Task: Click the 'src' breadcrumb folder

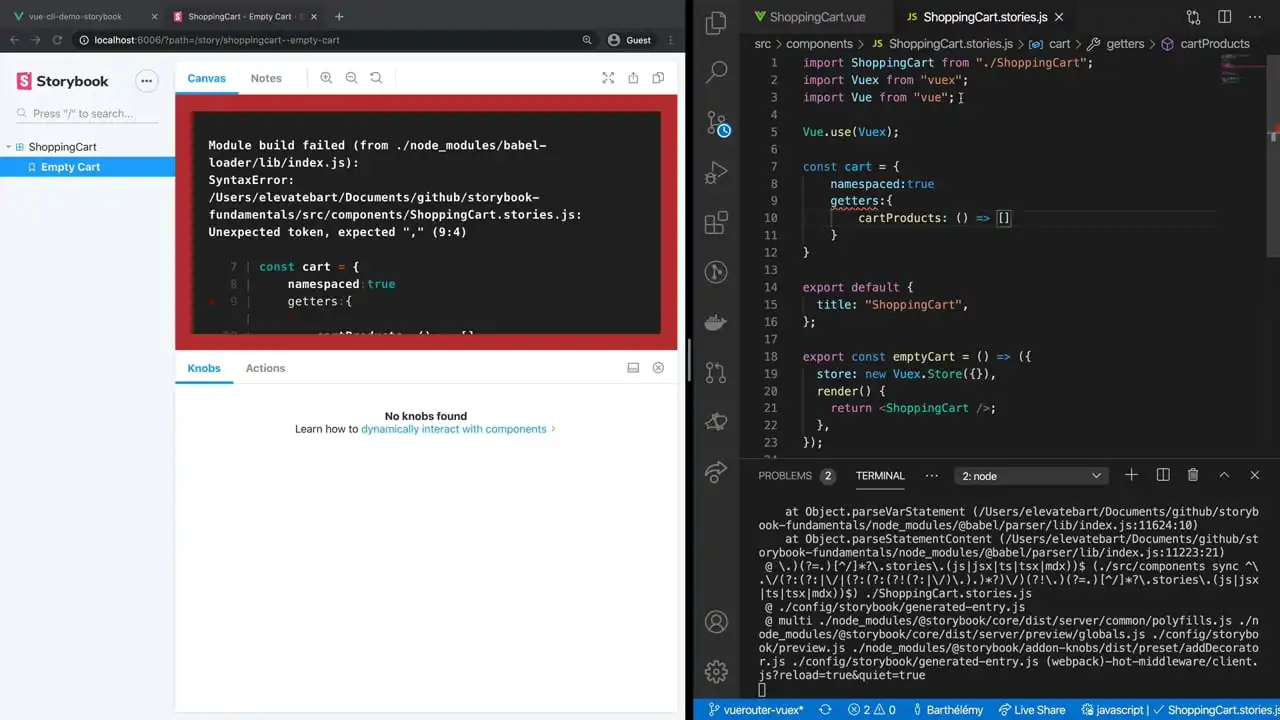Action: point(763,44)
